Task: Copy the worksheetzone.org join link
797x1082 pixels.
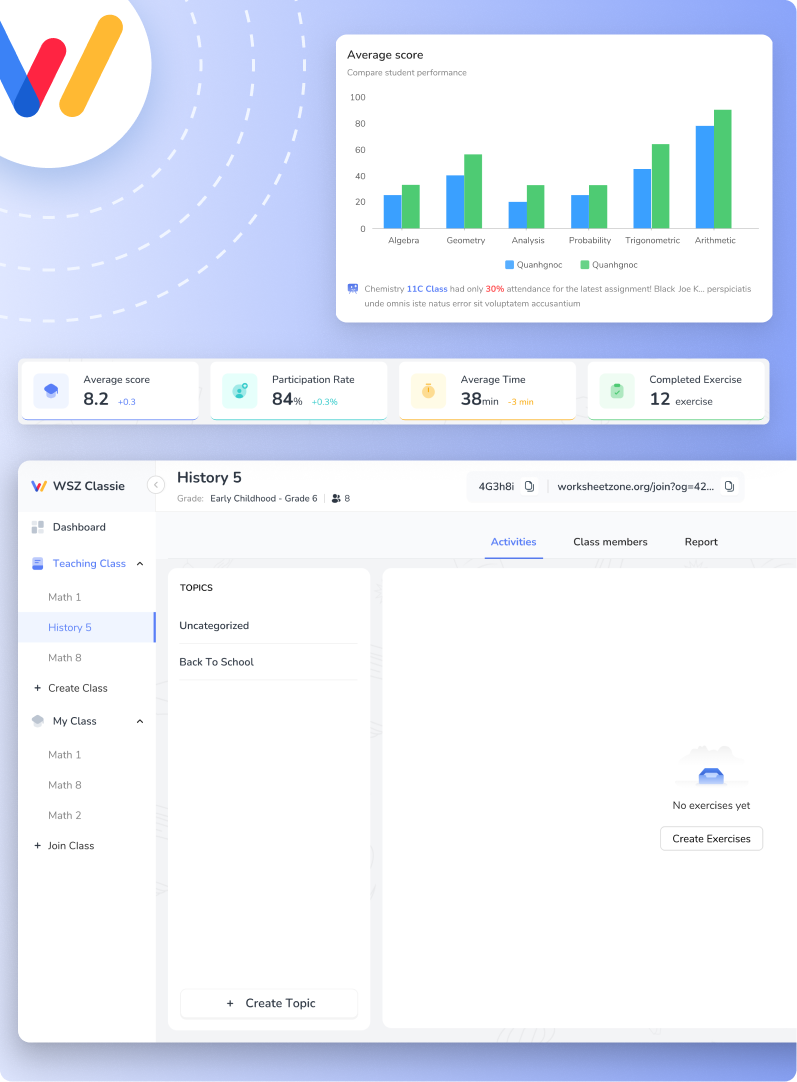Action: coord(729,487)
